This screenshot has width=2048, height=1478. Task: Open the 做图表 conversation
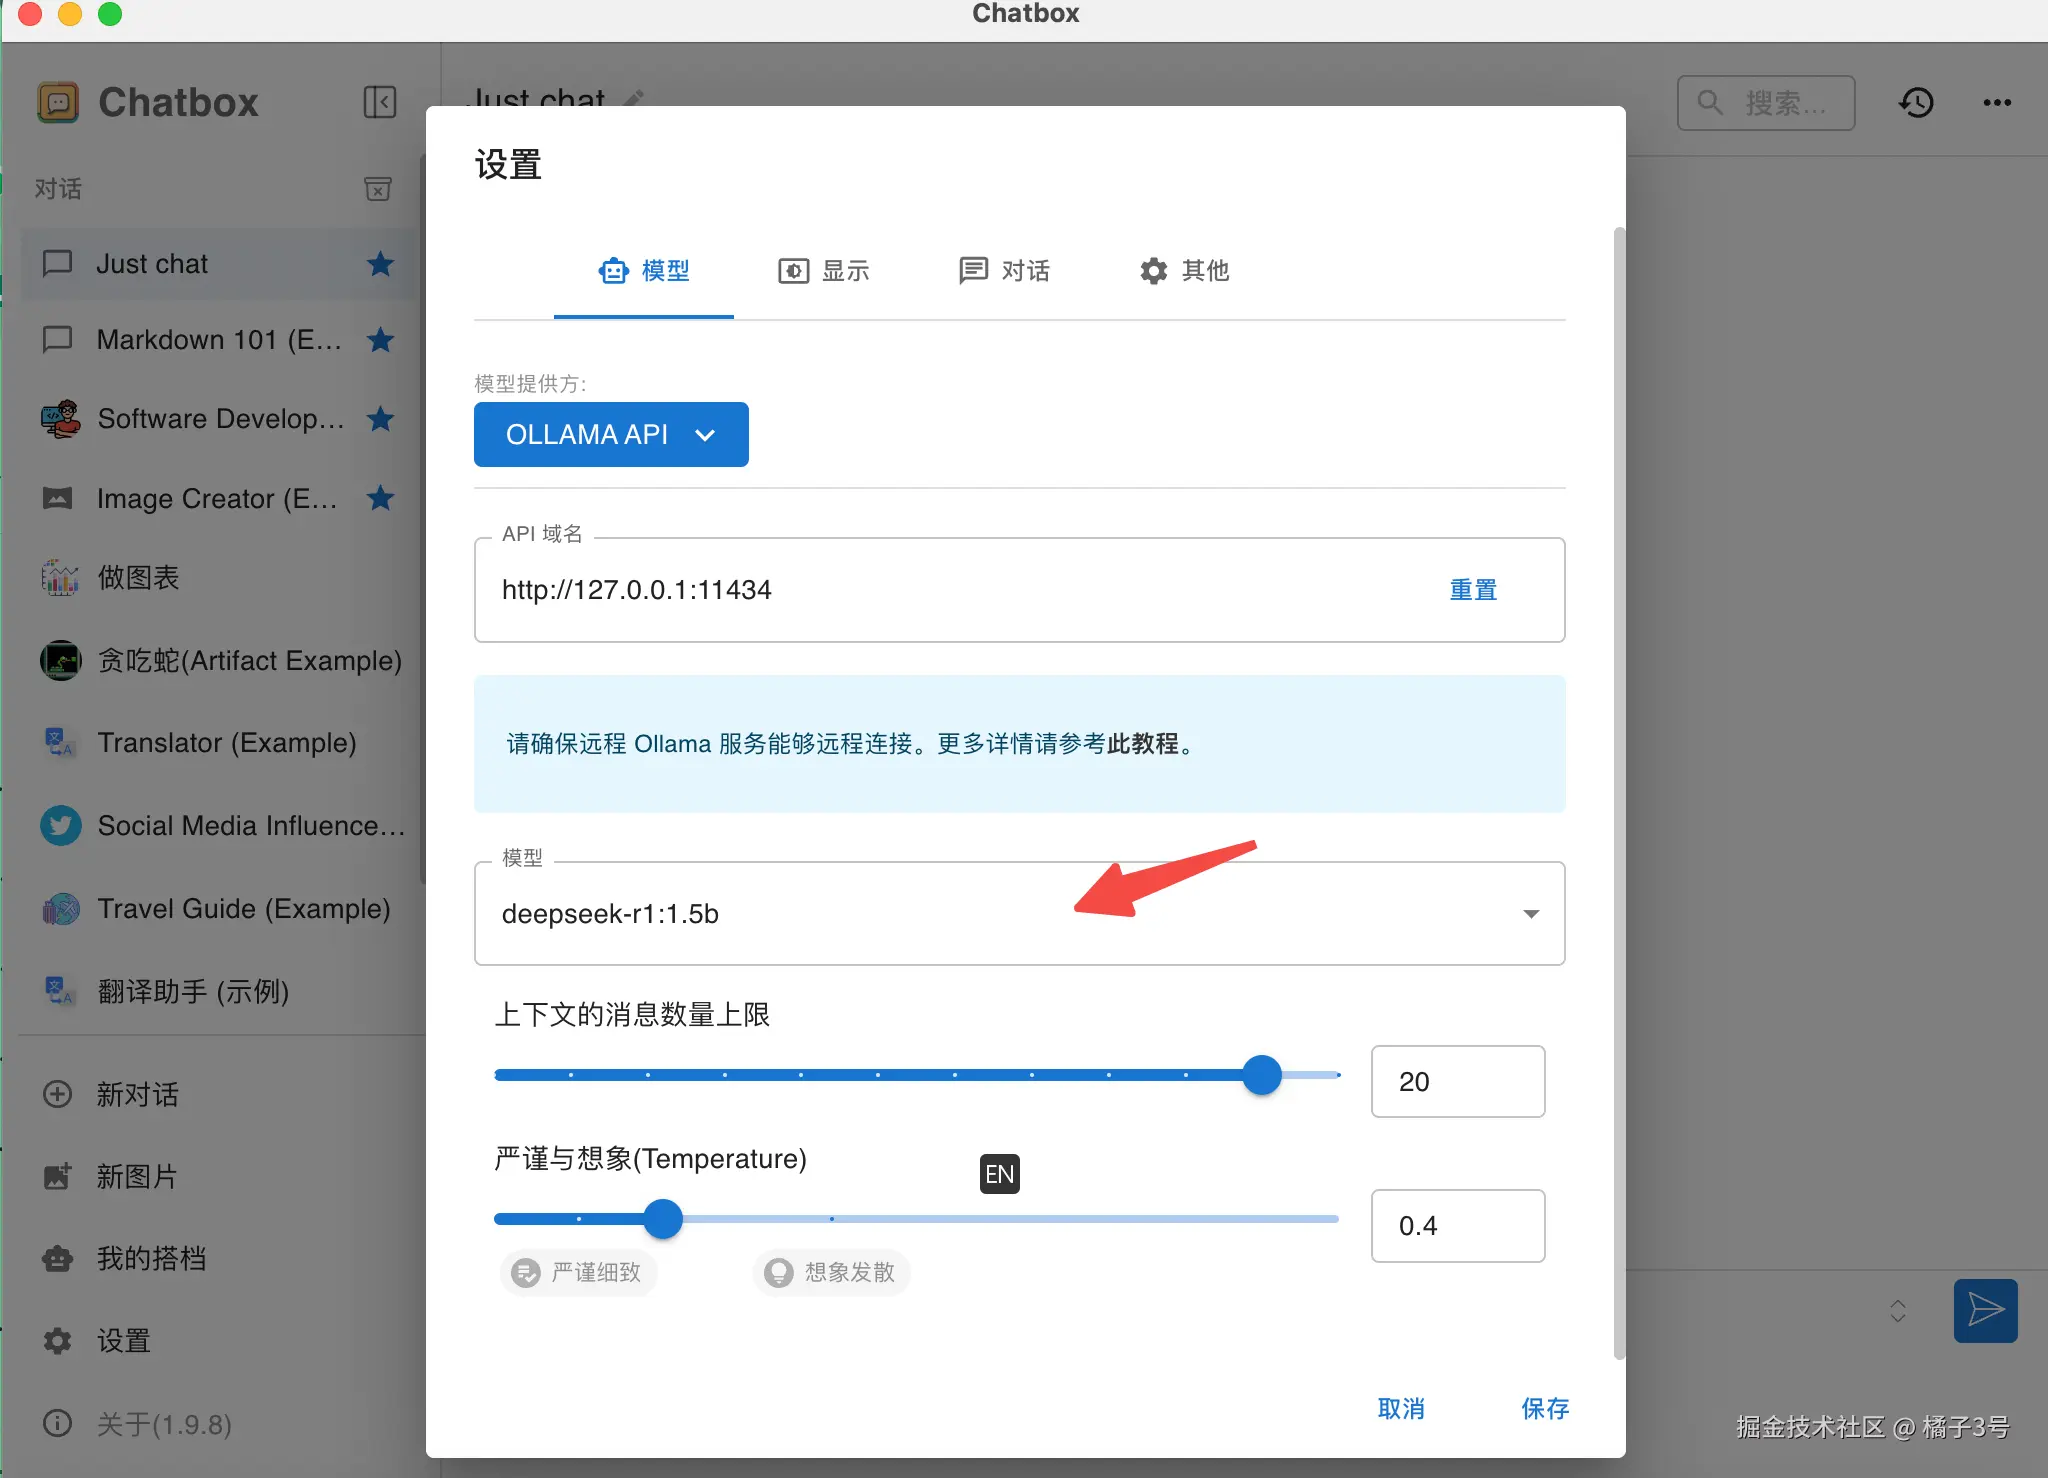click(x=218, y=577)
